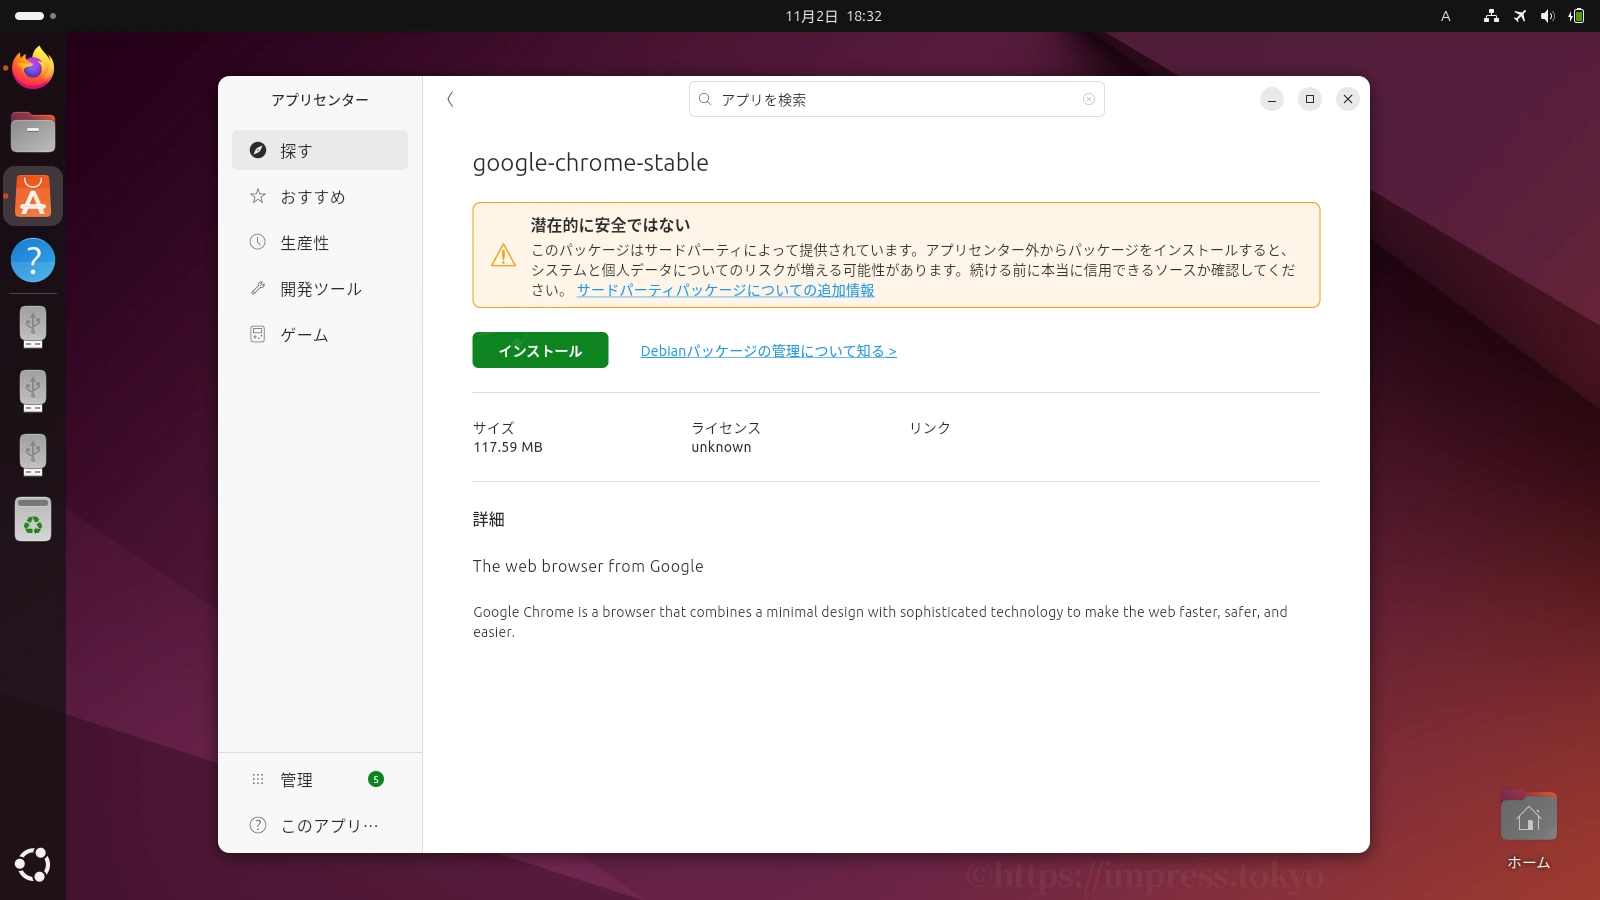Image resolution: width=1600 pixels, height=900 pixels.
Task: Show applications with the Ubuntu logo button
Action: pos(33,864)
